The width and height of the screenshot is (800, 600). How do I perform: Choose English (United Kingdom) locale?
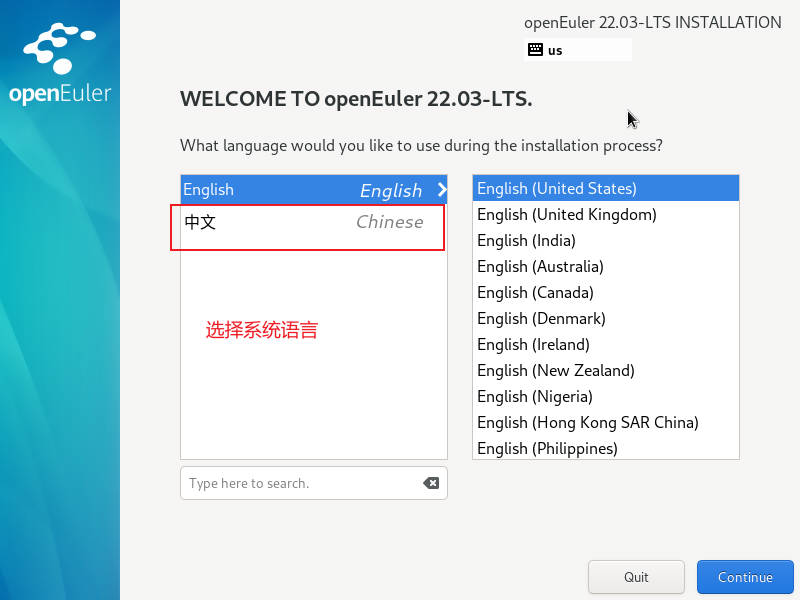[x=606, y=214]
